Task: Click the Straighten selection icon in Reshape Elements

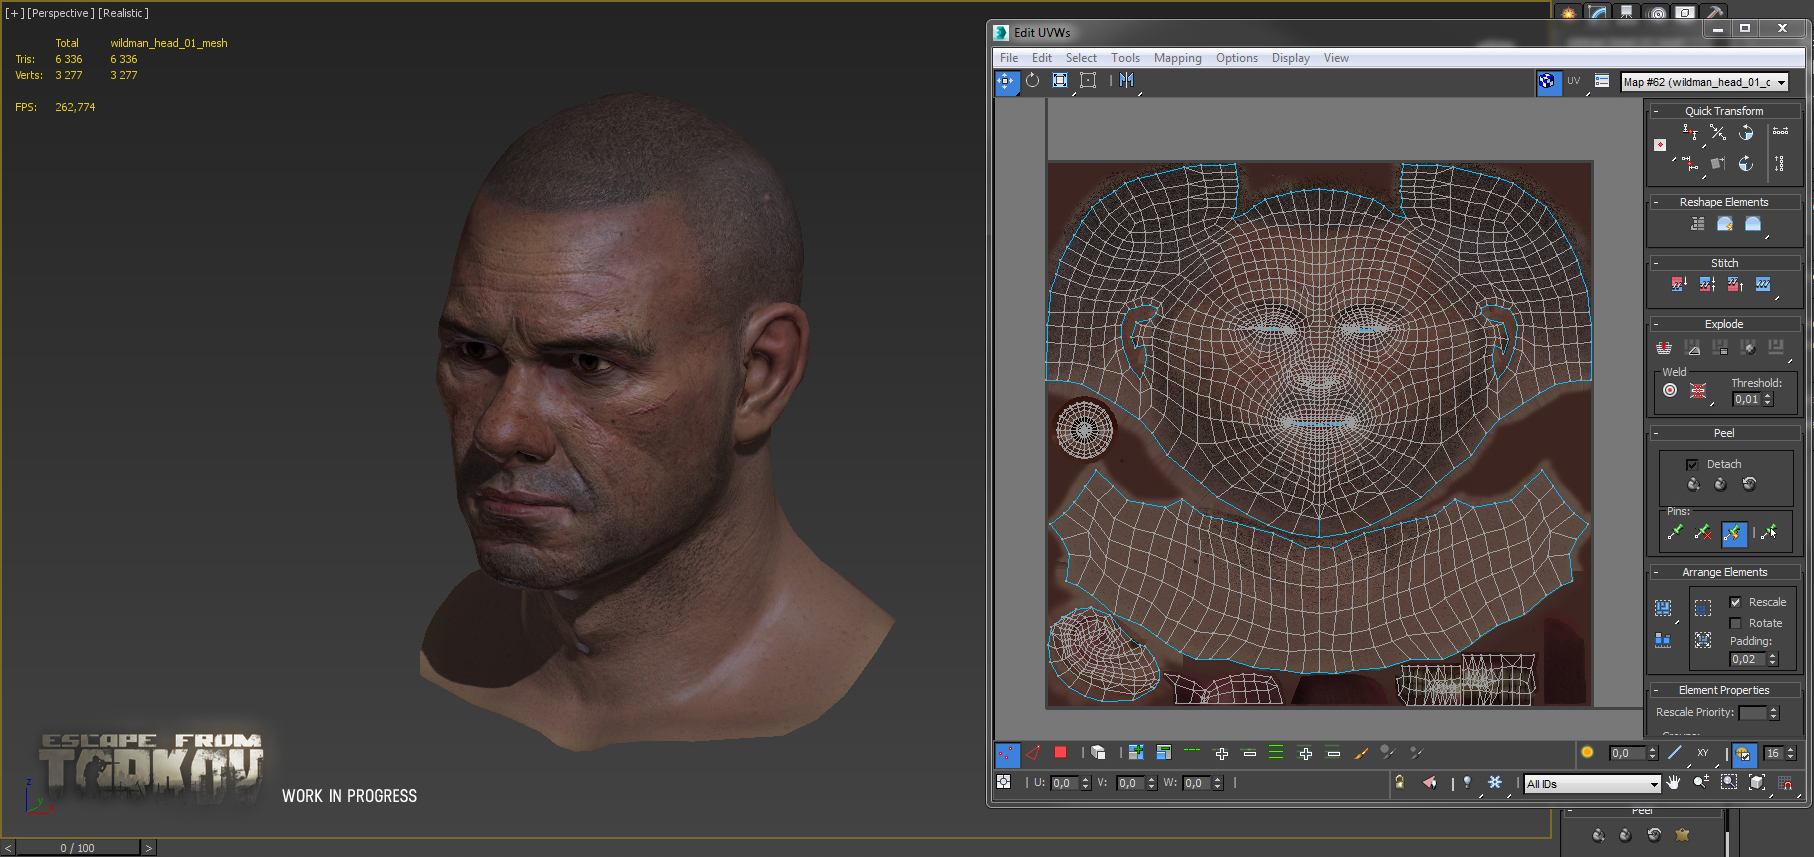Action: point(1698,224)
